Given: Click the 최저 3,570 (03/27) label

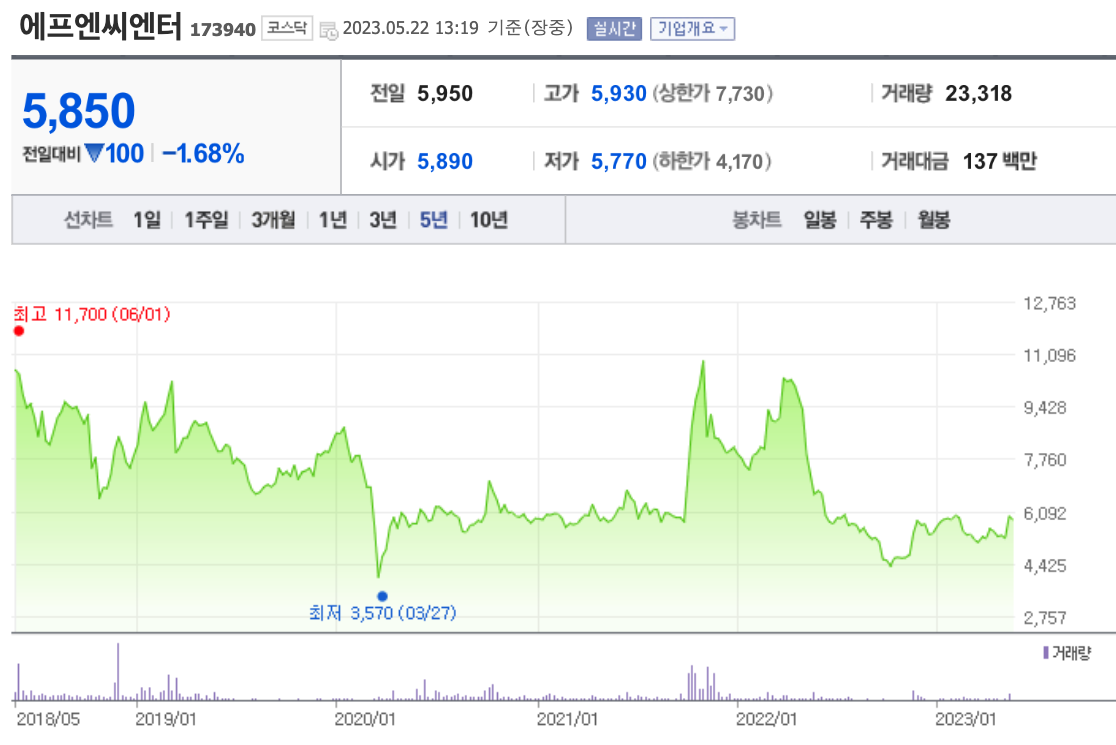Looking at the screenshot, I should click(383, 613).
